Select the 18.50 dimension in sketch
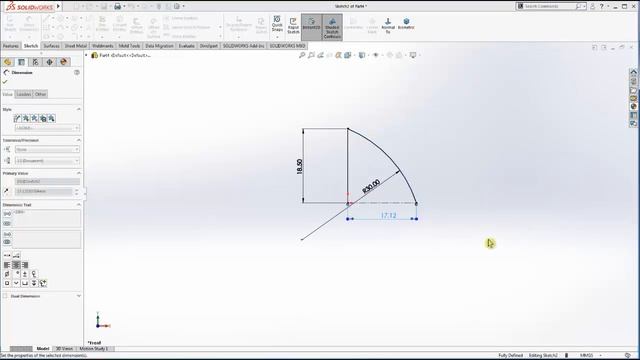The width and height of the screenshot is (640, 360). tap(300, 167)
